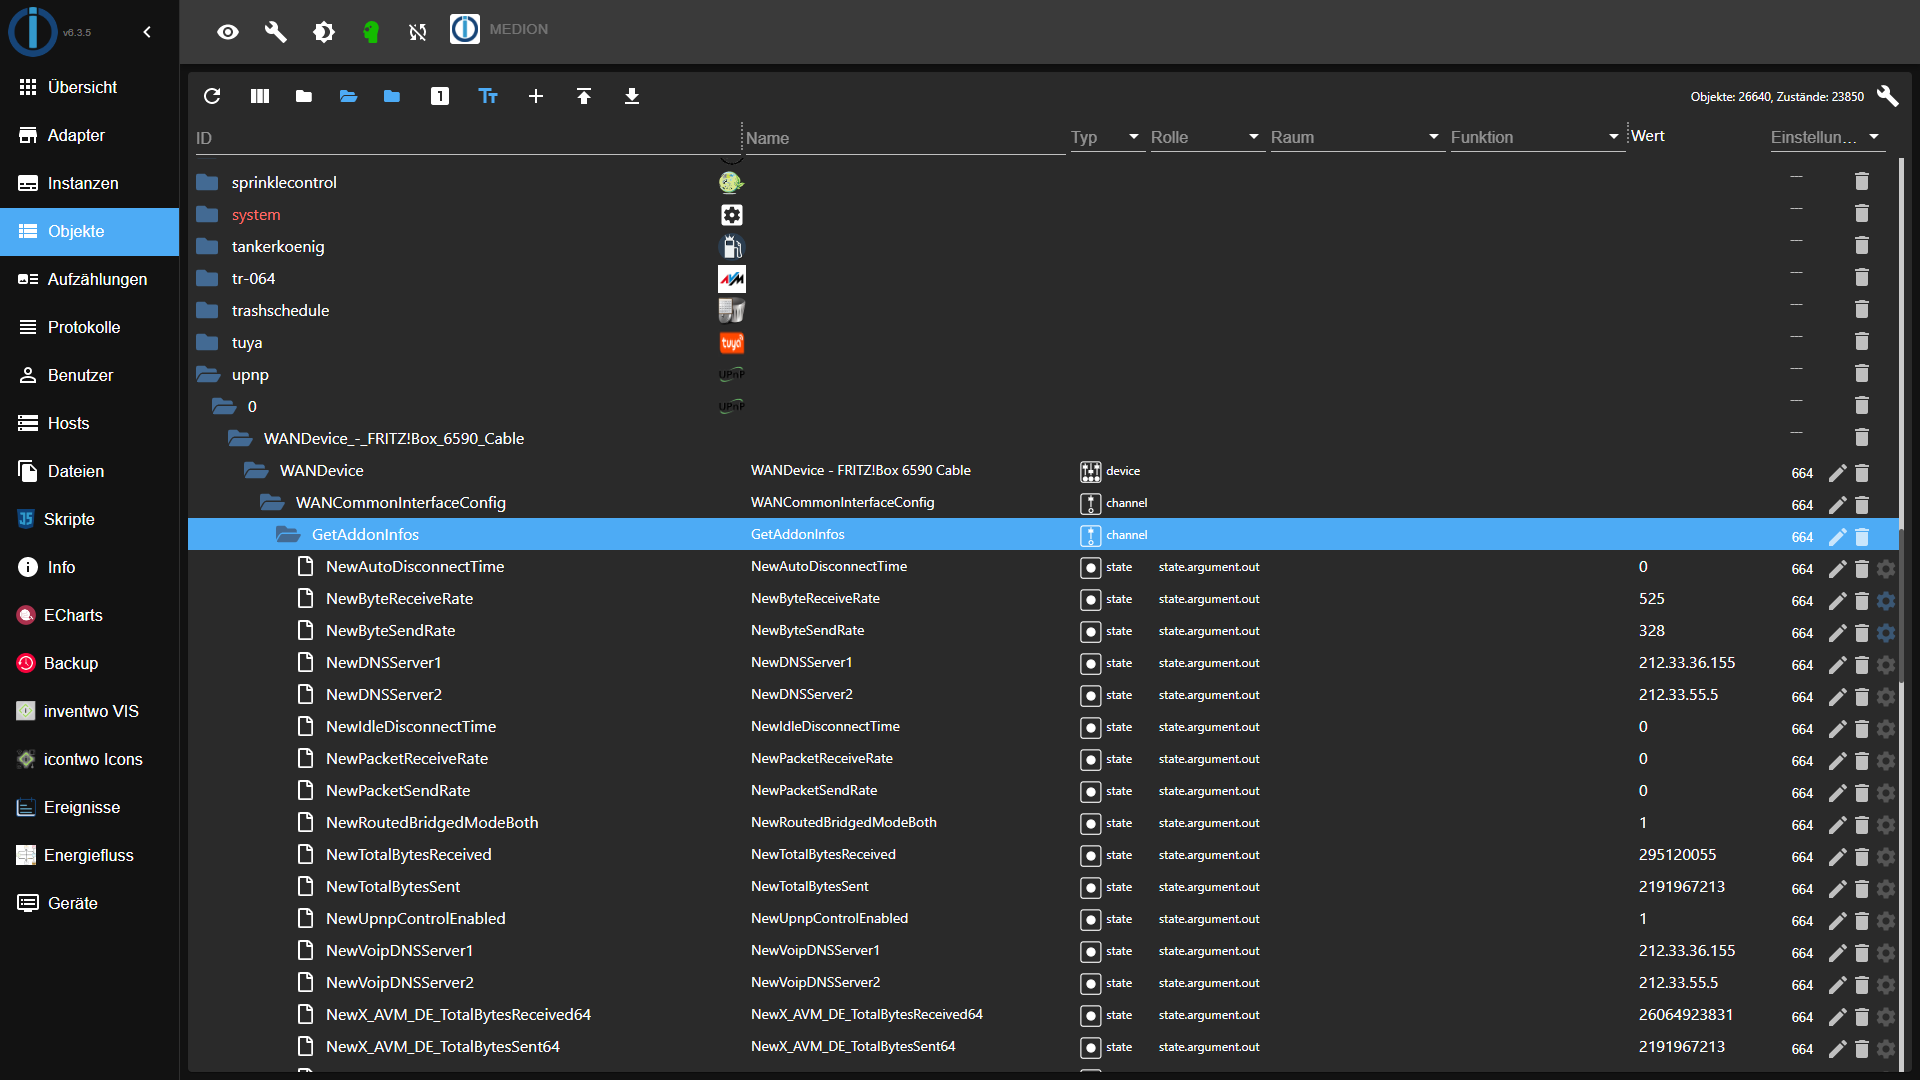Open objects browser configuration wrench at right
This screenshot has width=1920, height=1080.
pos(1888,96)
